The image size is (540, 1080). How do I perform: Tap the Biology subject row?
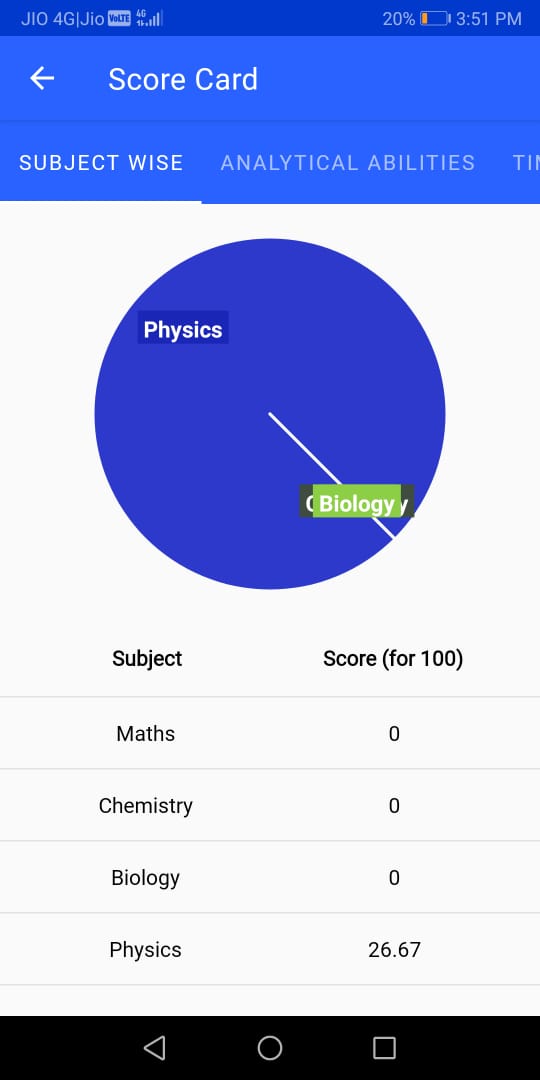pyautogui.click(x=270, y=878)
